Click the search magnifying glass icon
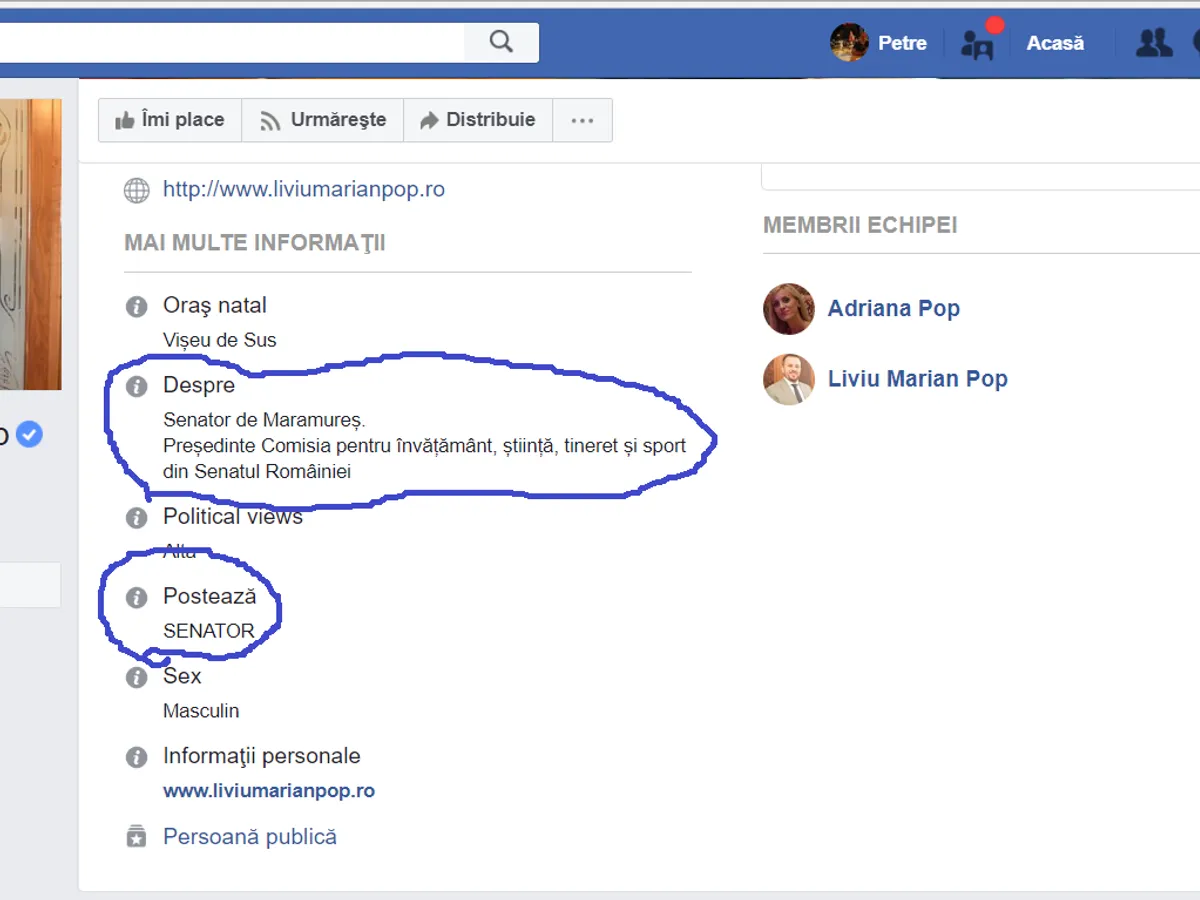Viewport: 1200px width, 900px height. coord(501,42)
